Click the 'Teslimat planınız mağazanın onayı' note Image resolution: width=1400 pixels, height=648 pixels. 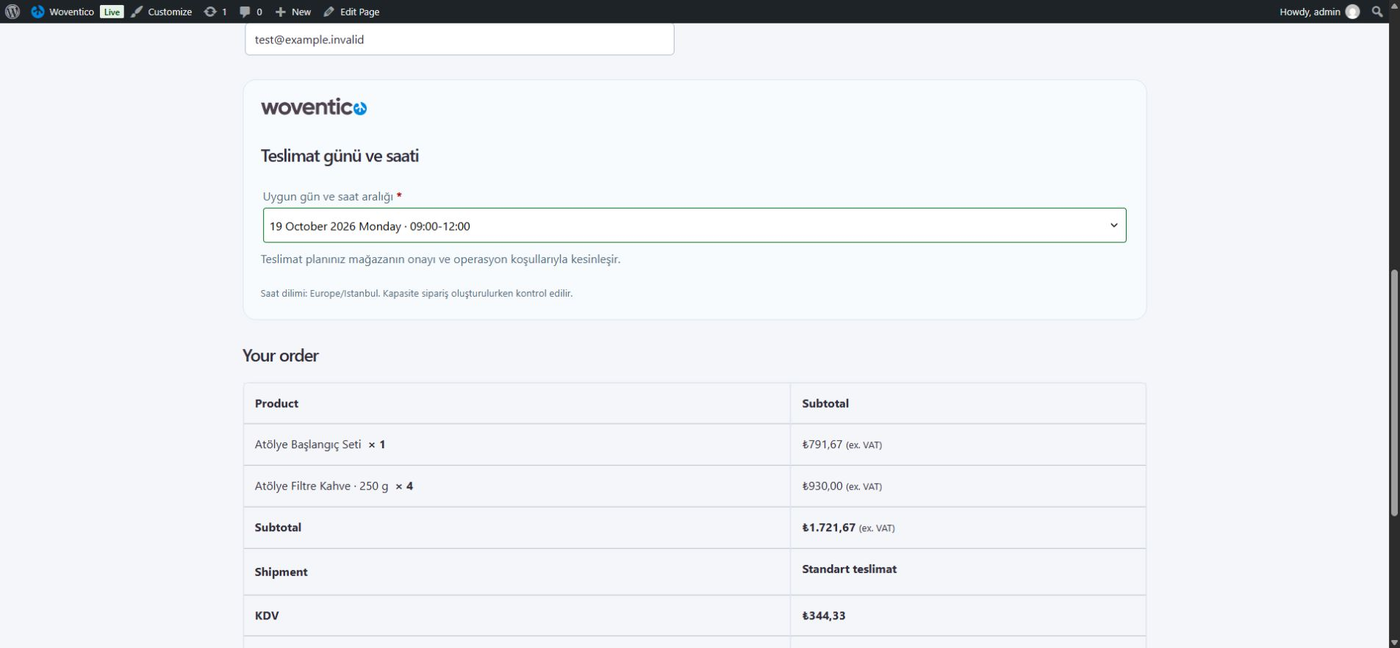(441, 259)
